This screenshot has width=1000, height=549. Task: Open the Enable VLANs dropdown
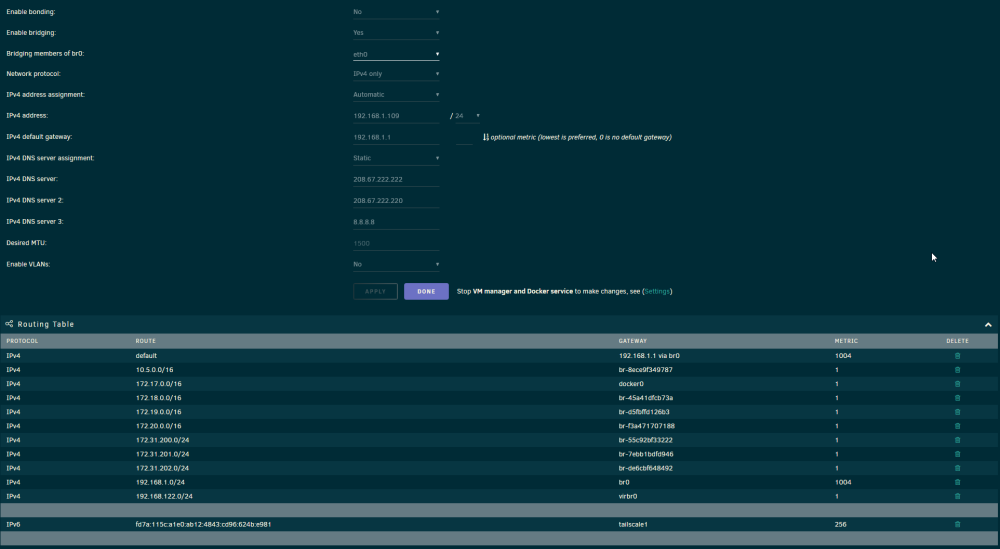[x=396, y=264]
